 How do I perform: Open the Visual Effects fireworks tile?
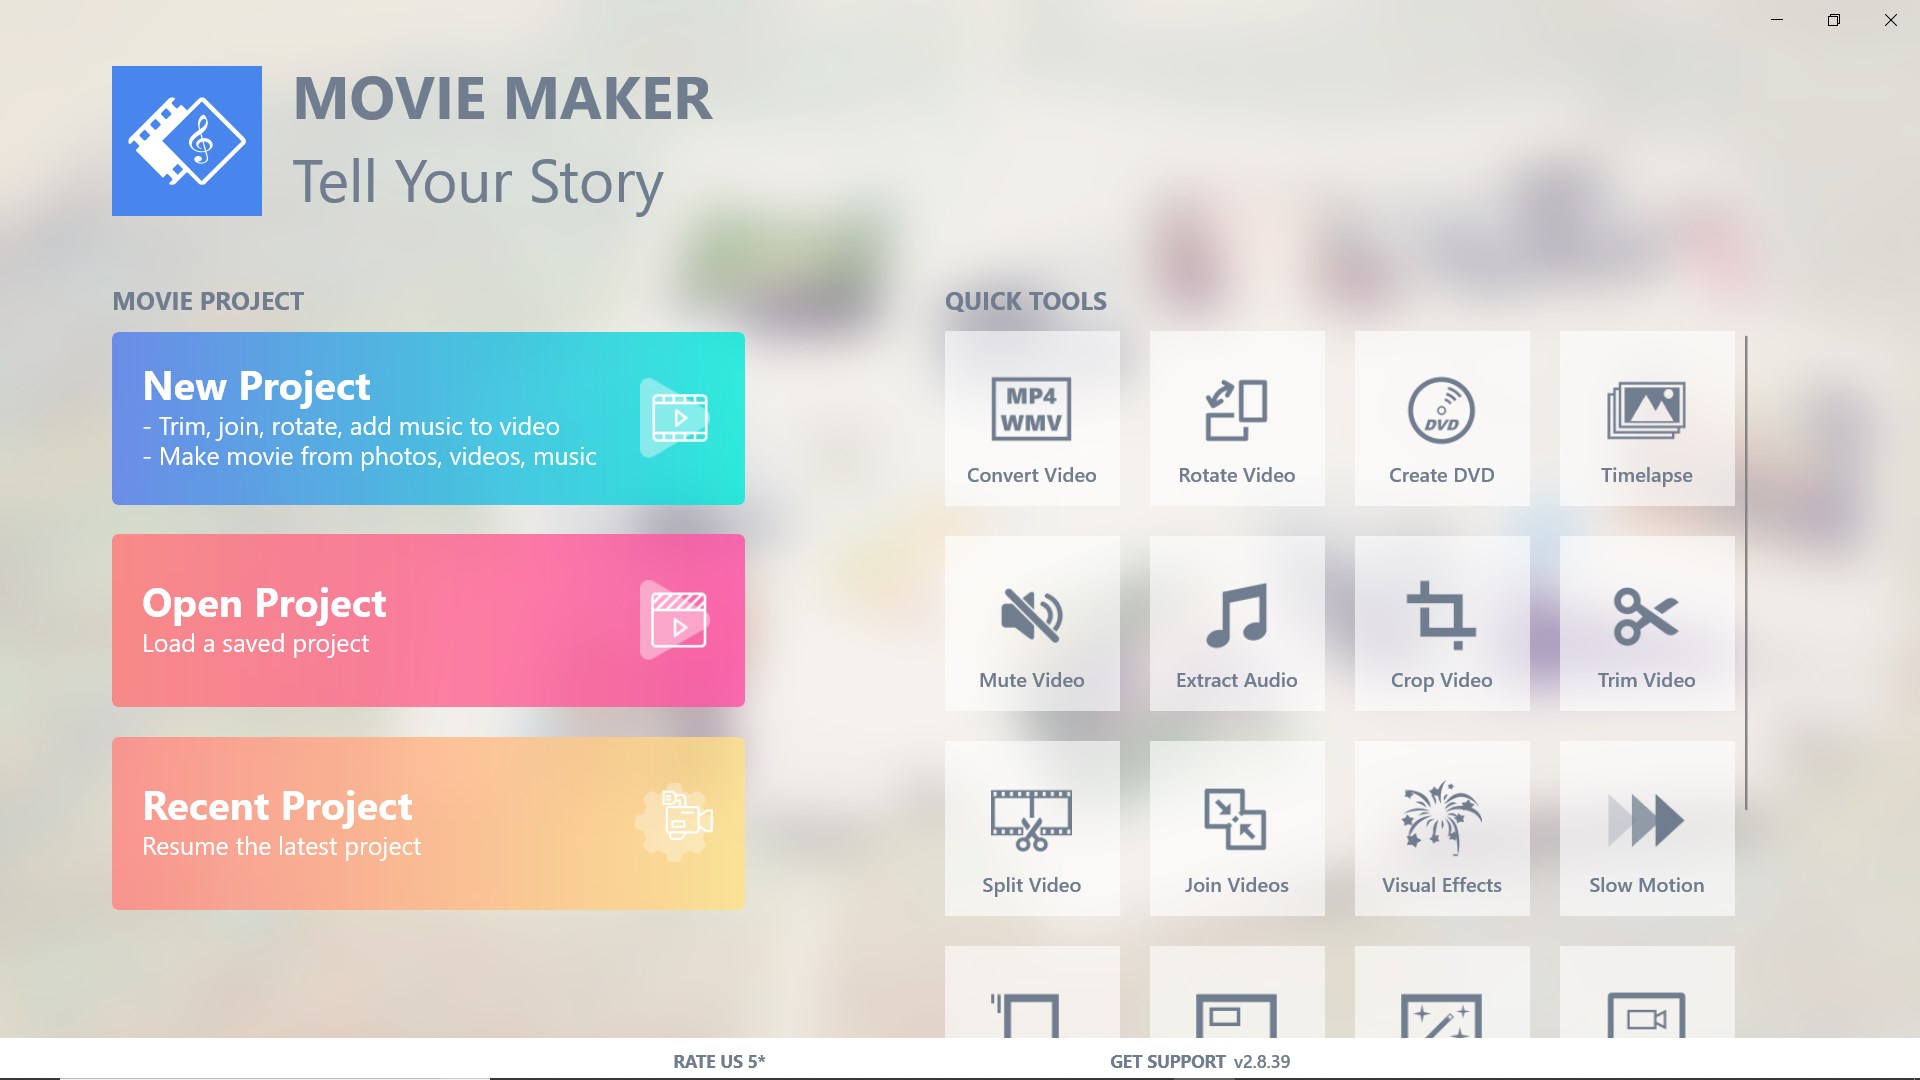point(1442,828)
